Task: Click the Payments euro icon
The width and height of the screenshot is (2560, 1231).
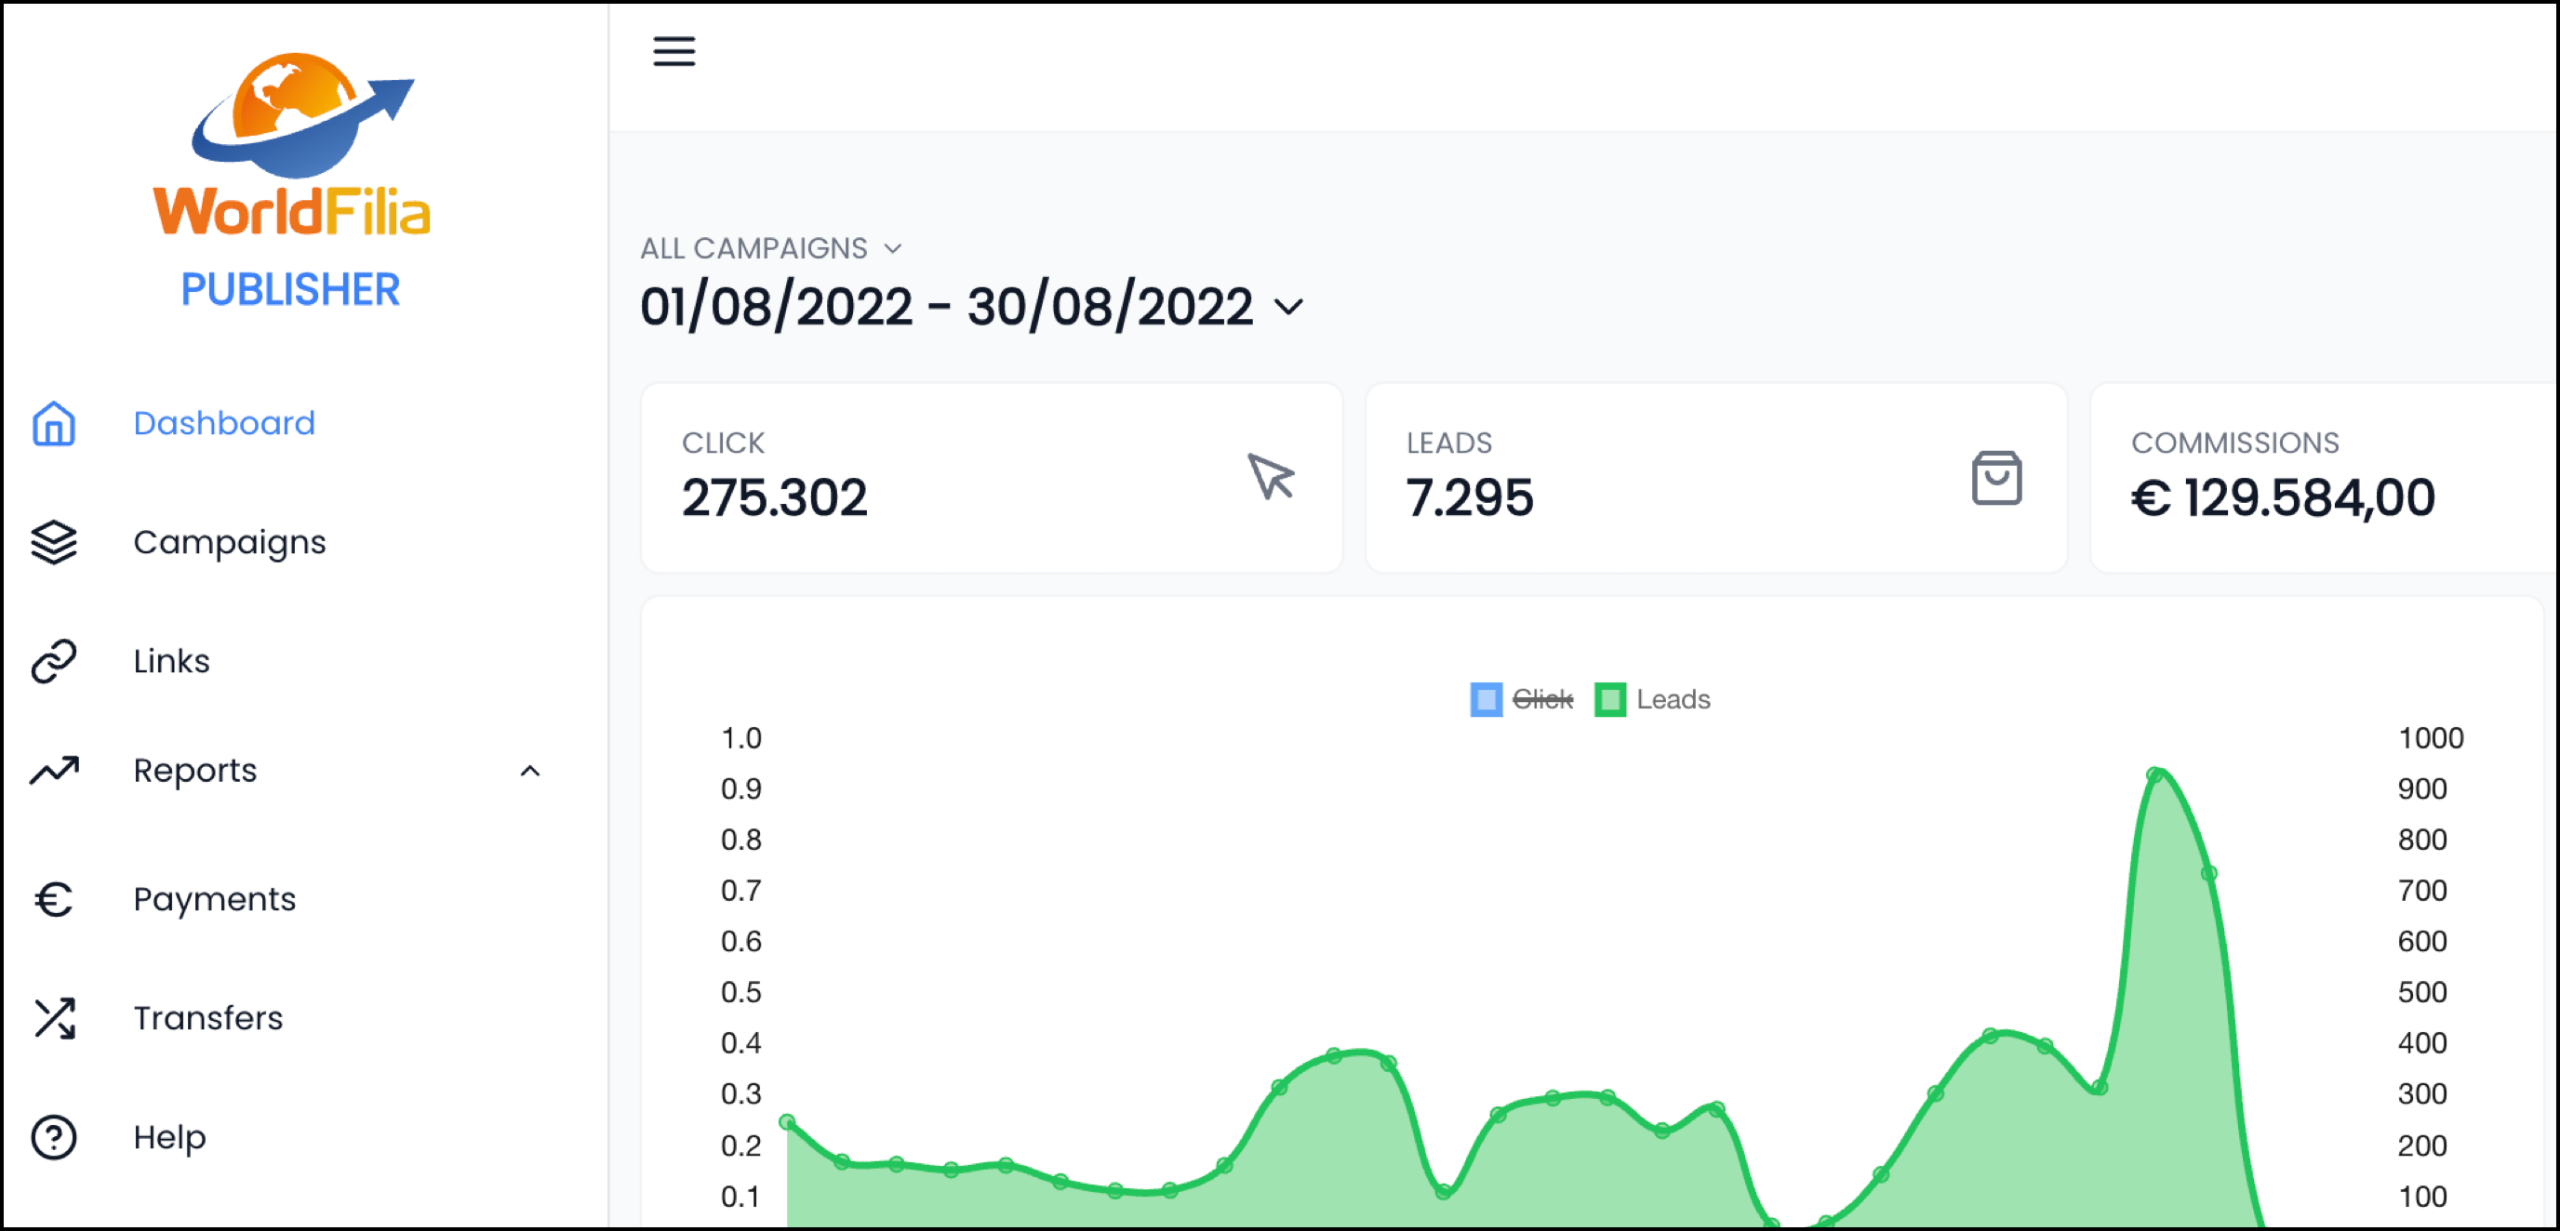Action: coord(54,900)
